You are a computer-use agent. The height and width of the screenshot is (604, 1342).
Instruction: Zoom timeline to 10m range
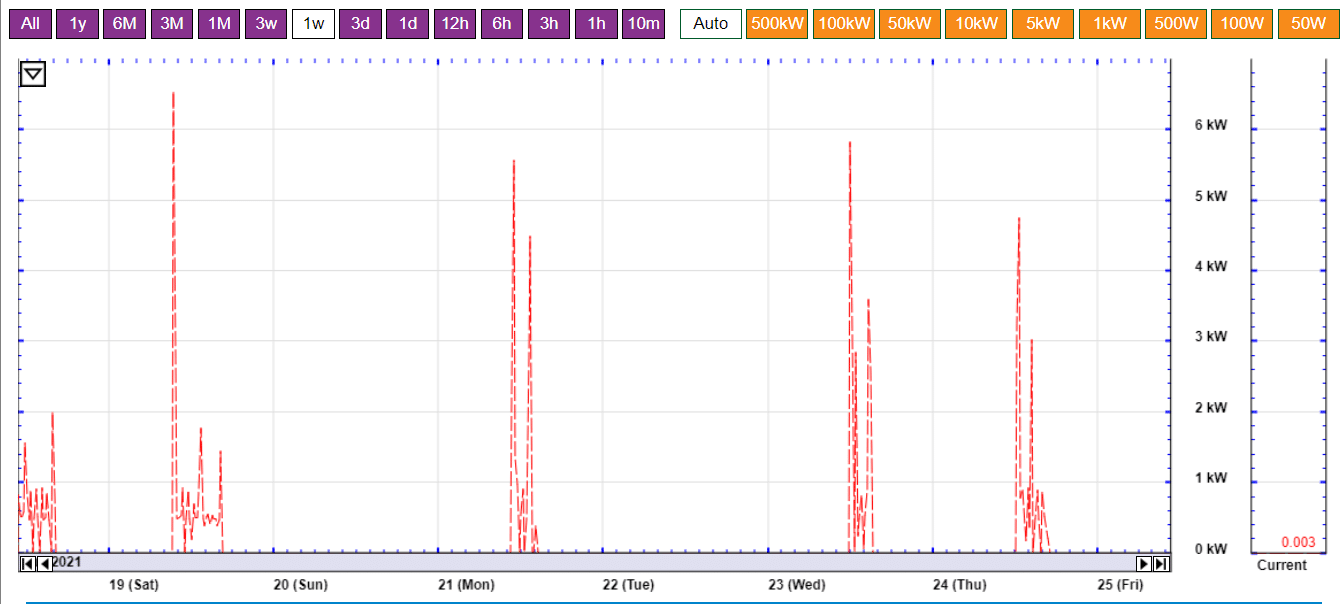[643, 24]
